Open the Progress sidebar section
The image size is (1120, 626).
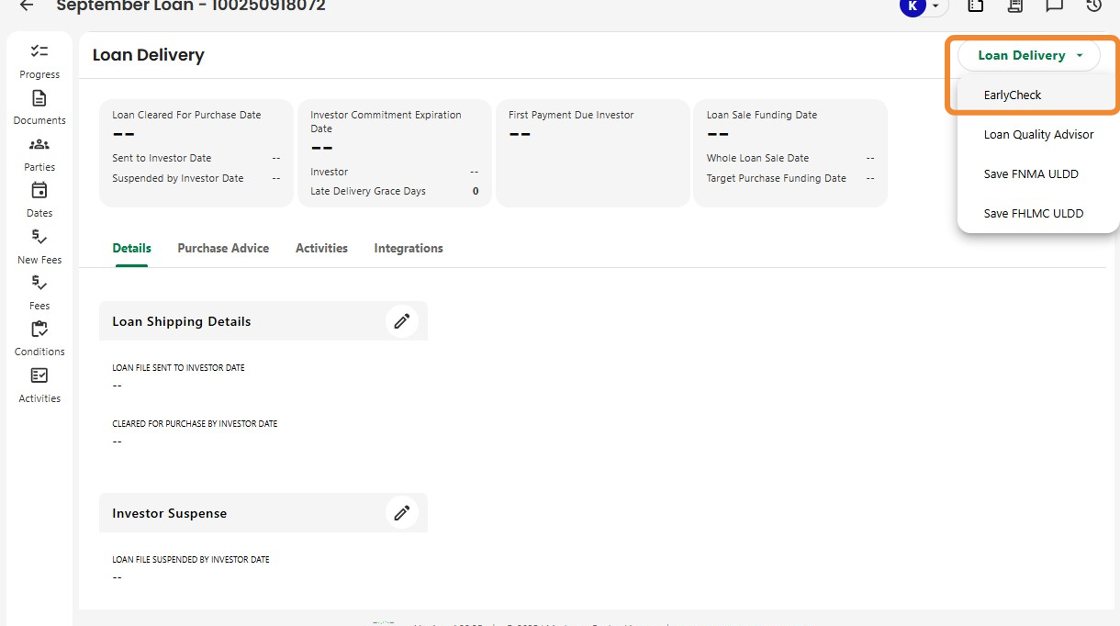[39, 60]
